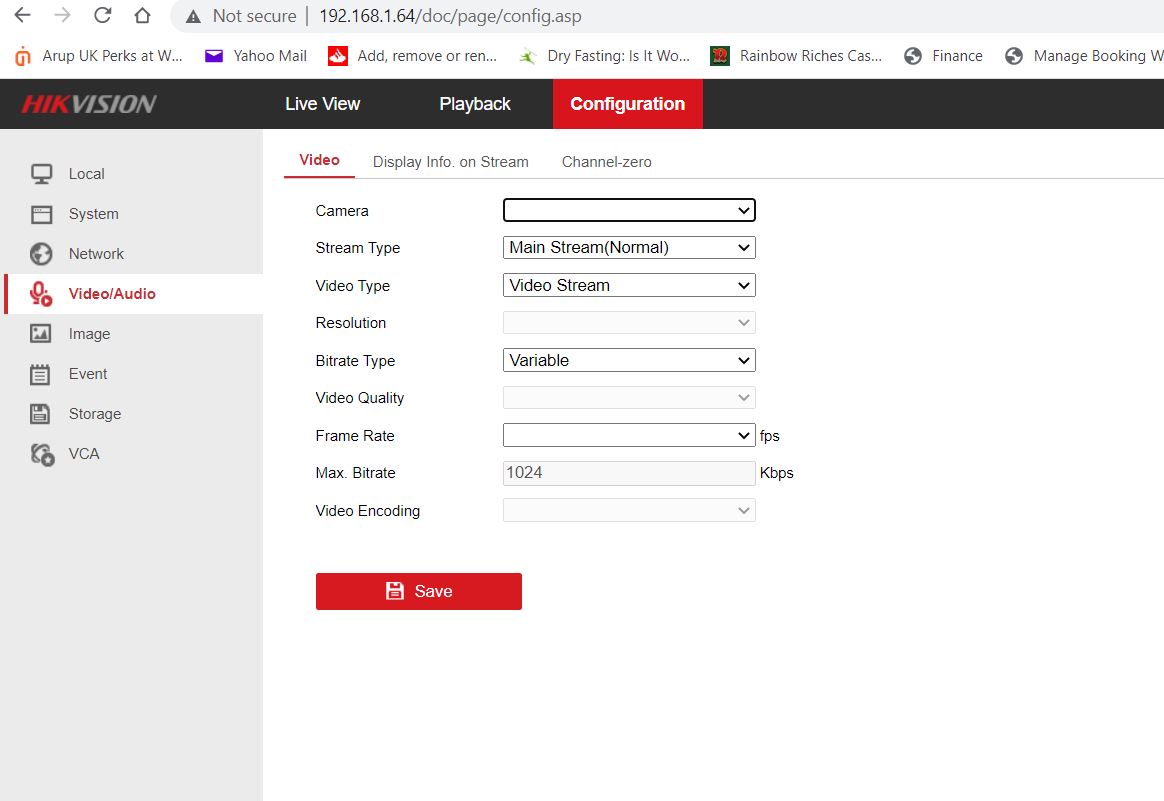Expand the Frame Rate dropdown
Viewport: 1164px width, 801px height.
pyautogui.click(x=628, y=435)
